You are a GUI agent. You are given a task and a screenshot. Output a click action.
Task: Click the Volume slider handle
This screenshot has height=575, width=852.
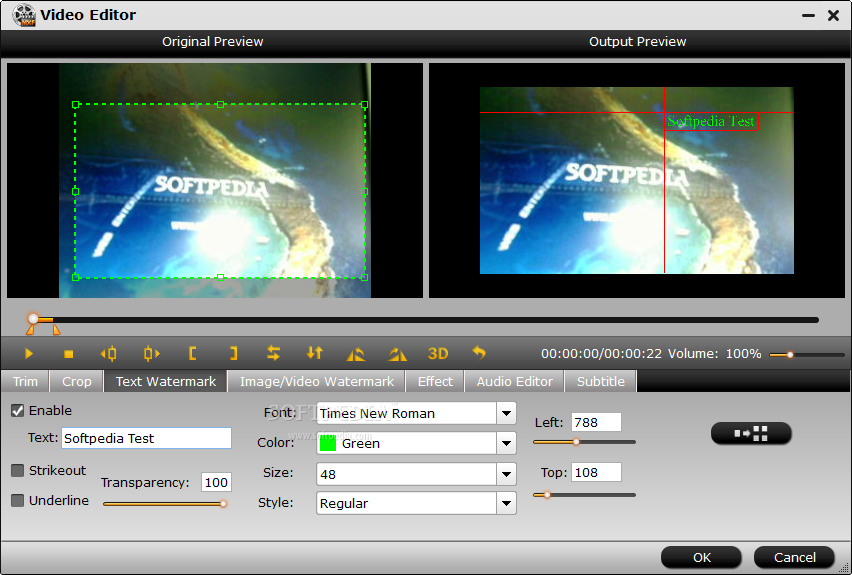pyautogui.click(x=791, y=355)
